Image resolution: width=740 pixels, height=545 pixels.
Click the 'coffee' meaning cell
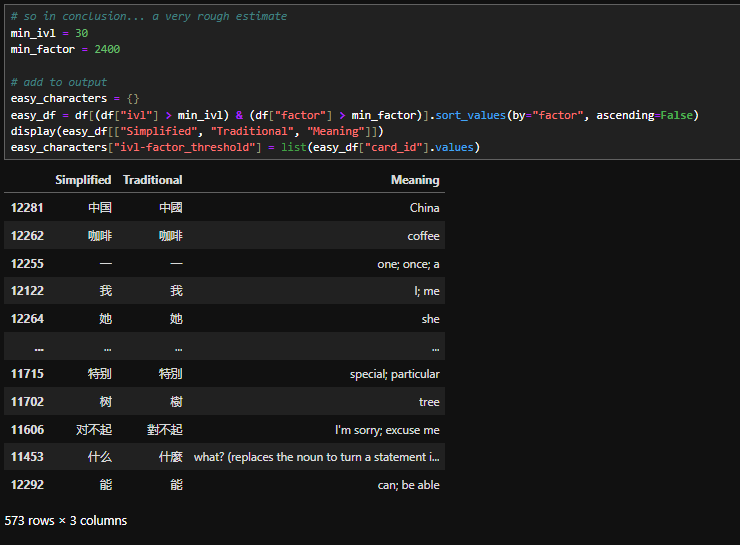(423, 236)
